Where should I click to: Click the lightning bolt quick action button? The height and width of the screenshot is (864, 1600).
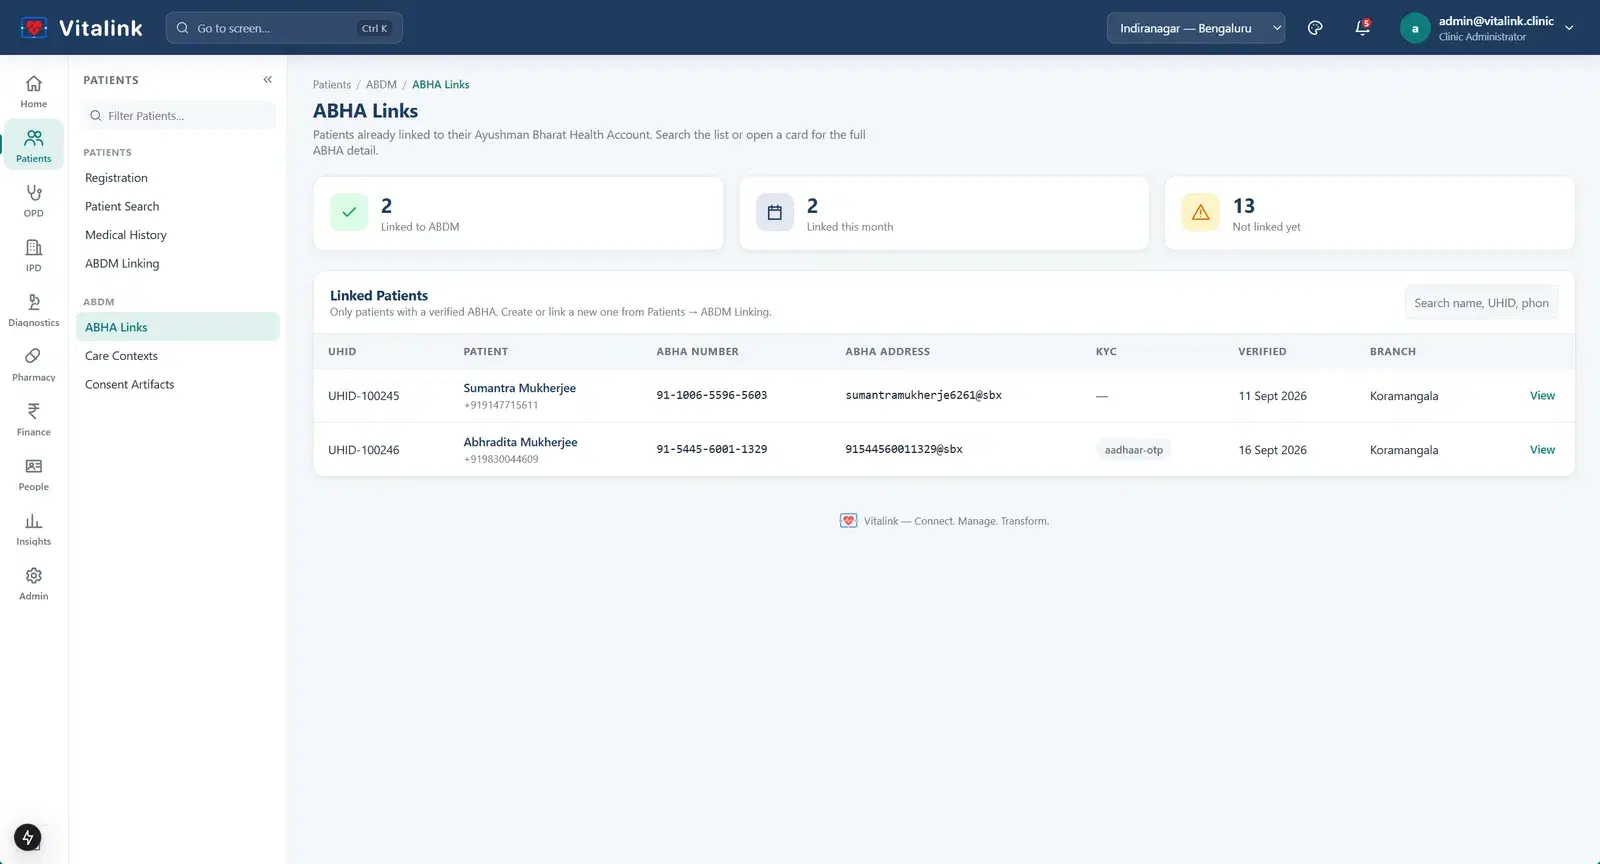(x=28, y=837)
